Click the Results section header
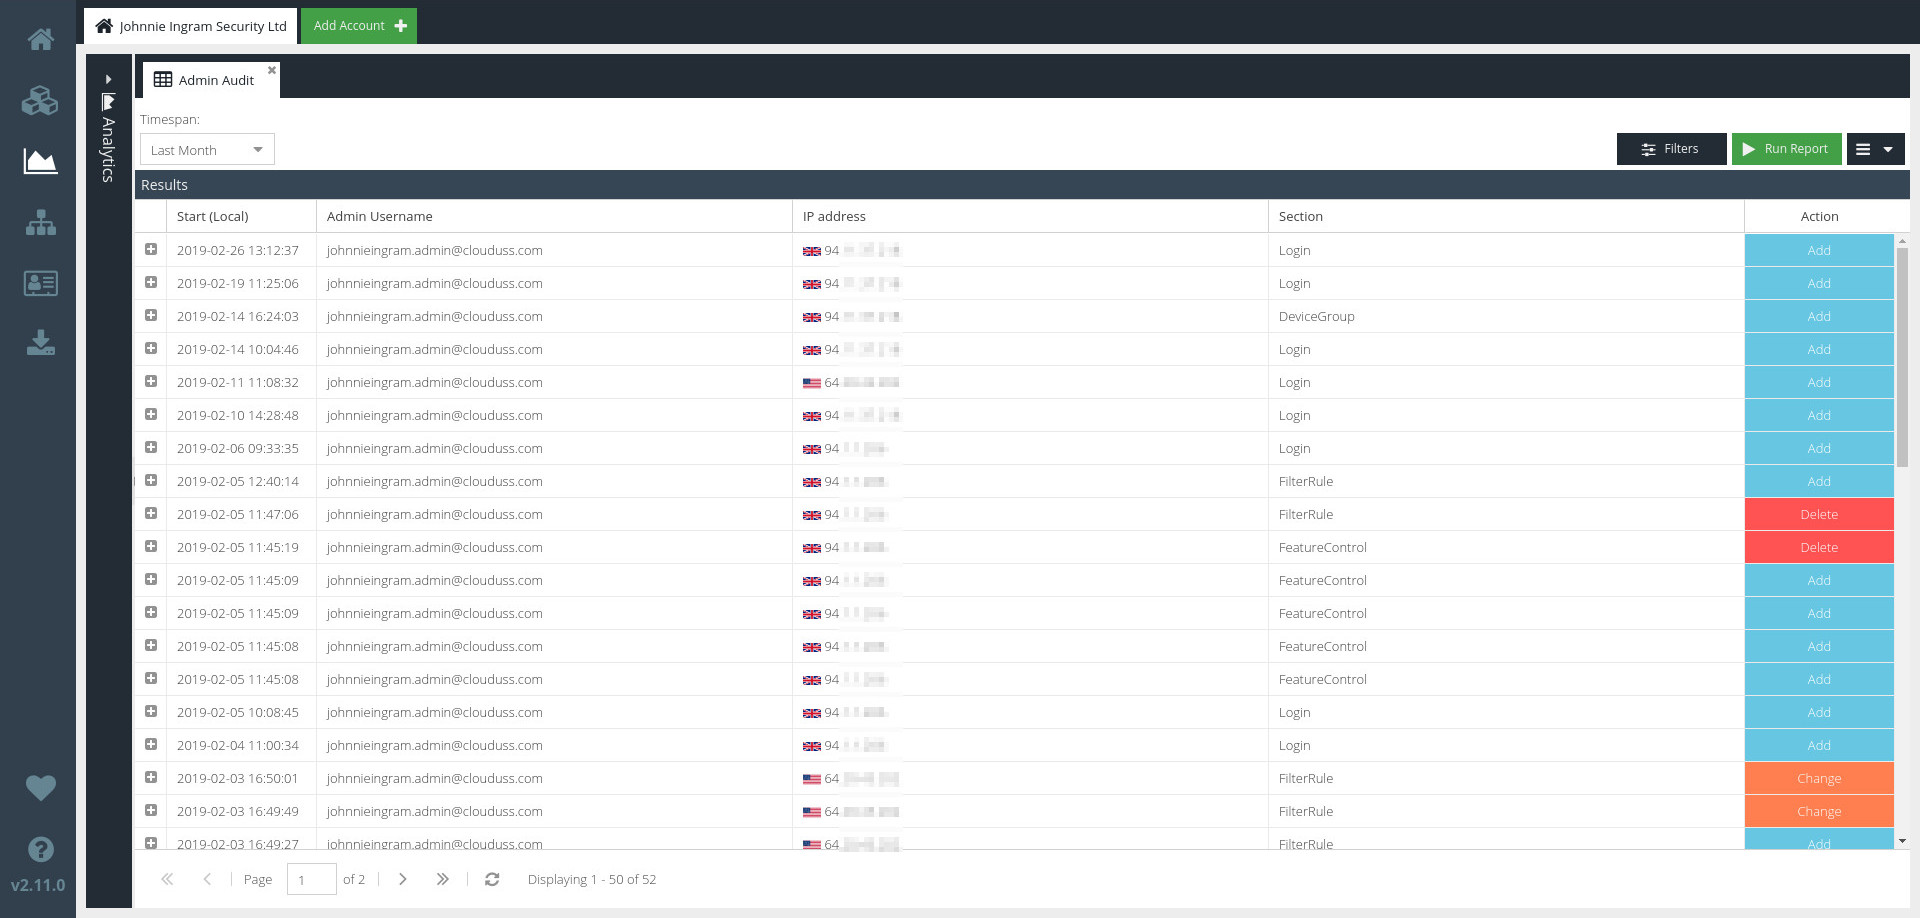Screen dimensions: 1920x918 [1022, 185]
